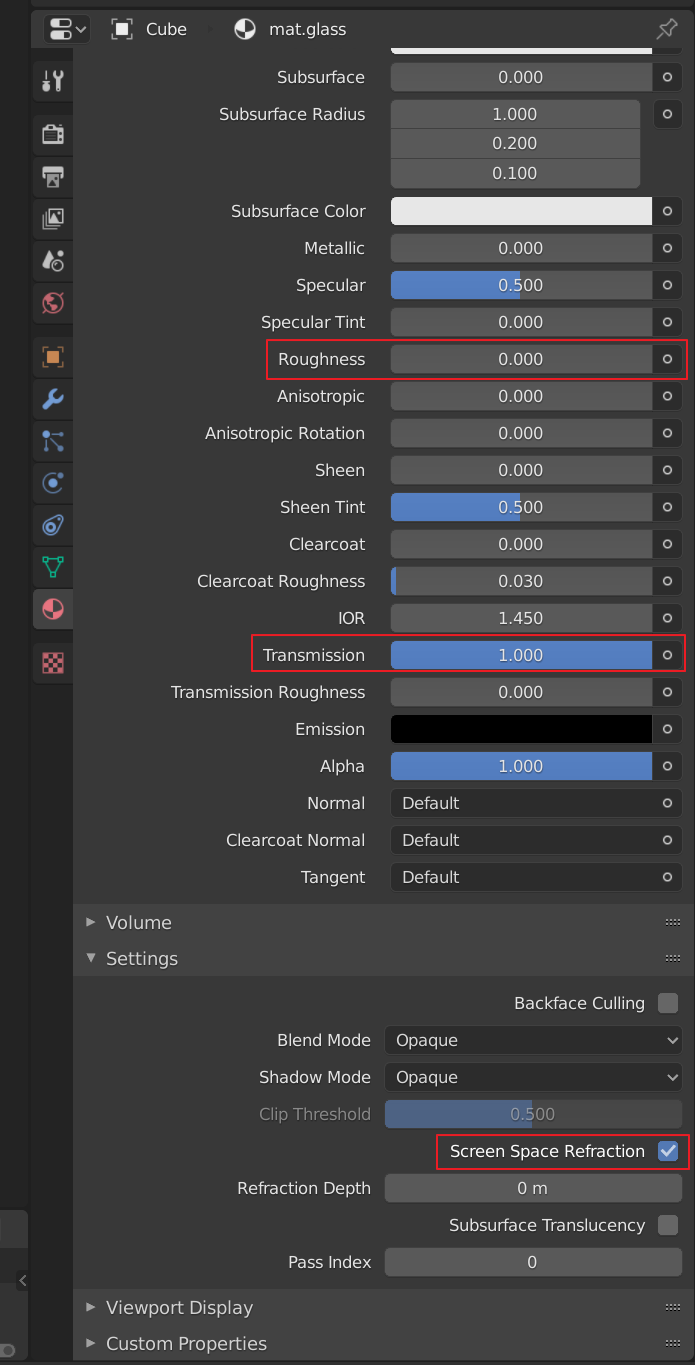Enable the Backface Culling checkbox

point(668,1003)
